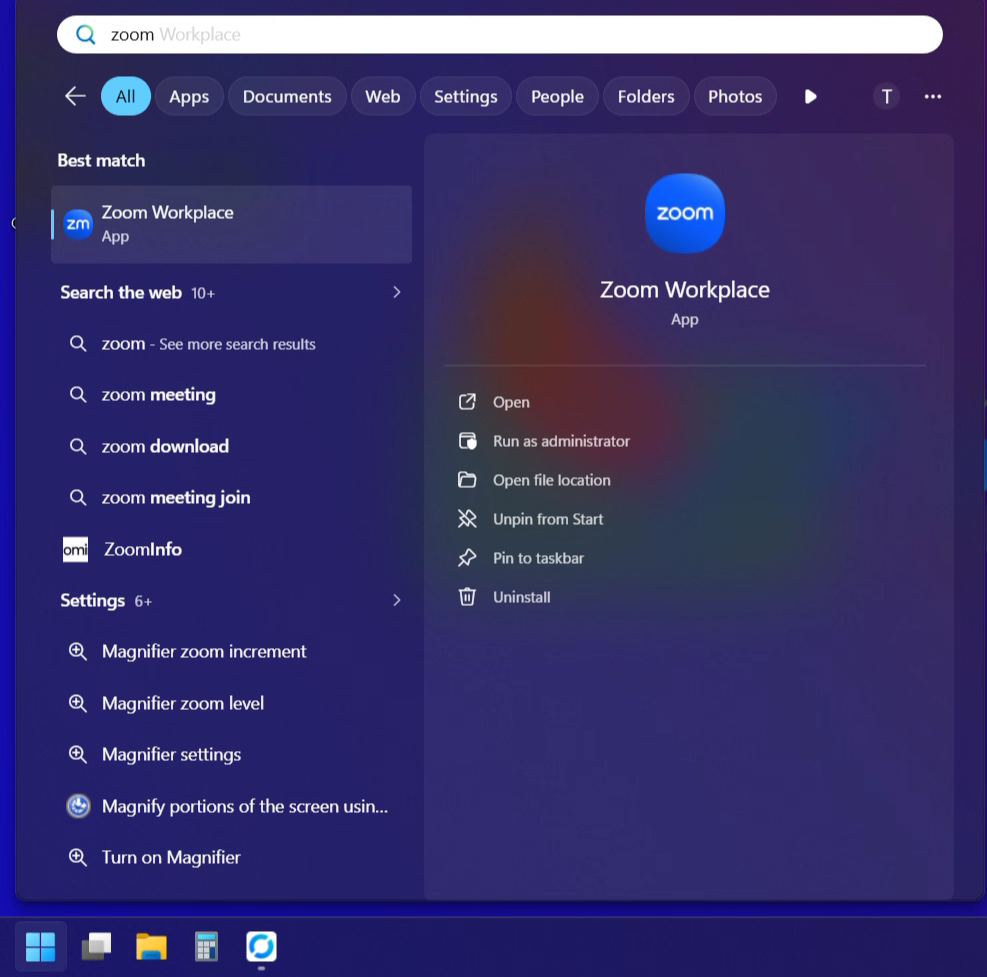Click the Open text in the details pane
The width and height of the screenshot is (987, 977).
(511, 402)
